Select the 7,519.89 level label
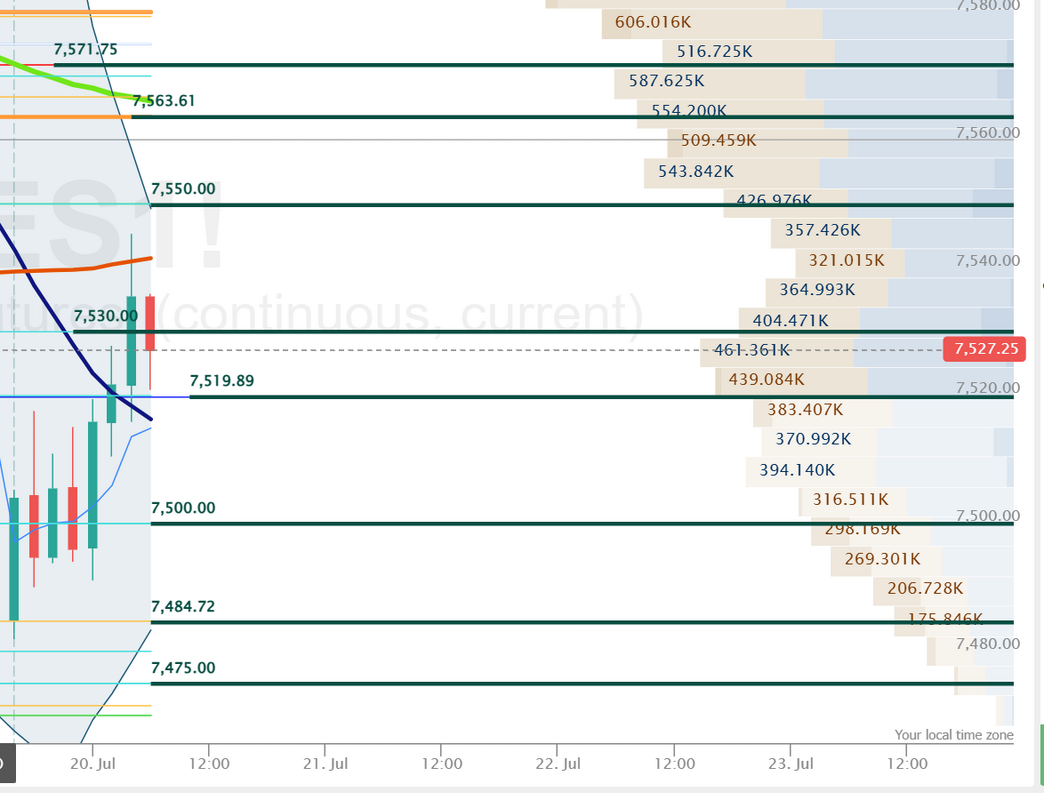This screenshot has width=1044, height=800. point(222,381)
